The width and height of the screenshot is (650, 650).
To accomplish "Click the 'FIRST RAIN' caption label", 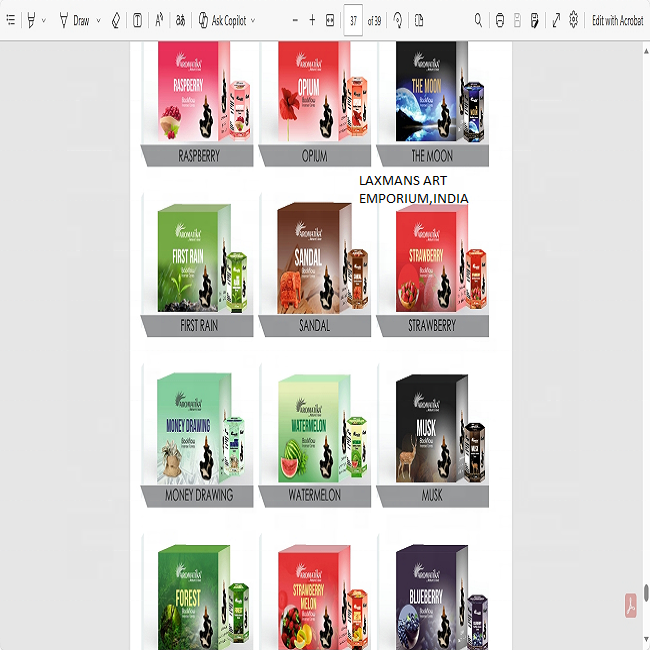I will click(x=199, y=325).
